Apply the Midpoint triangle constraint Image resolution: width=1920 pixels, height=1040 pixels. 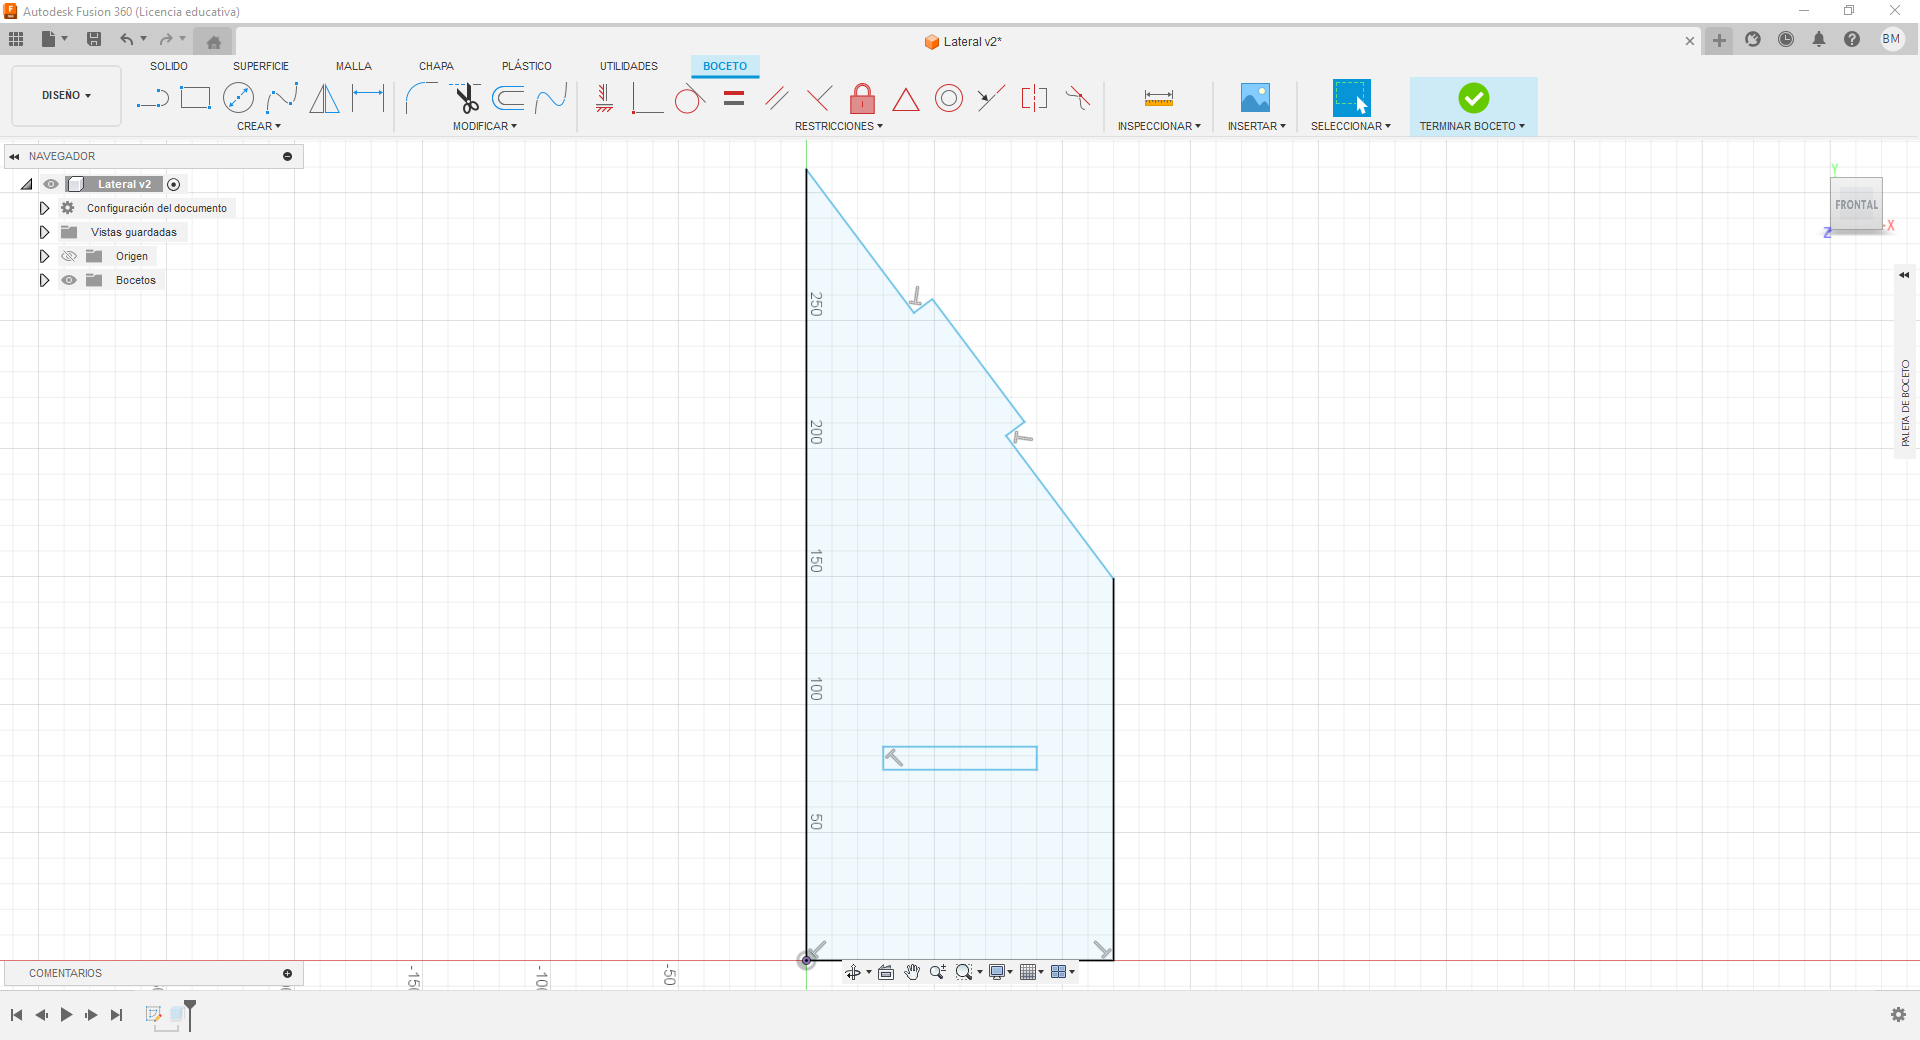tap(905, 99)
